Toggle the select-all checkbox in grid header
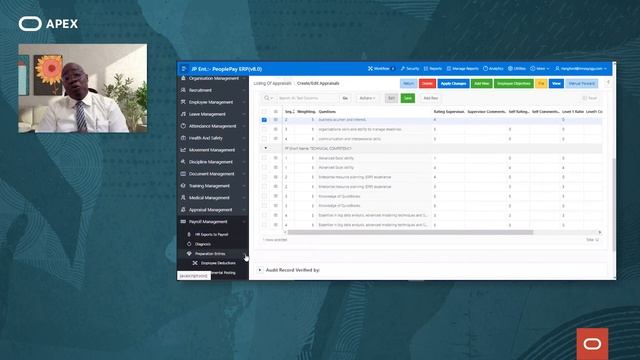Viewport: 640px width, 360px height. [x=264, y=111]
